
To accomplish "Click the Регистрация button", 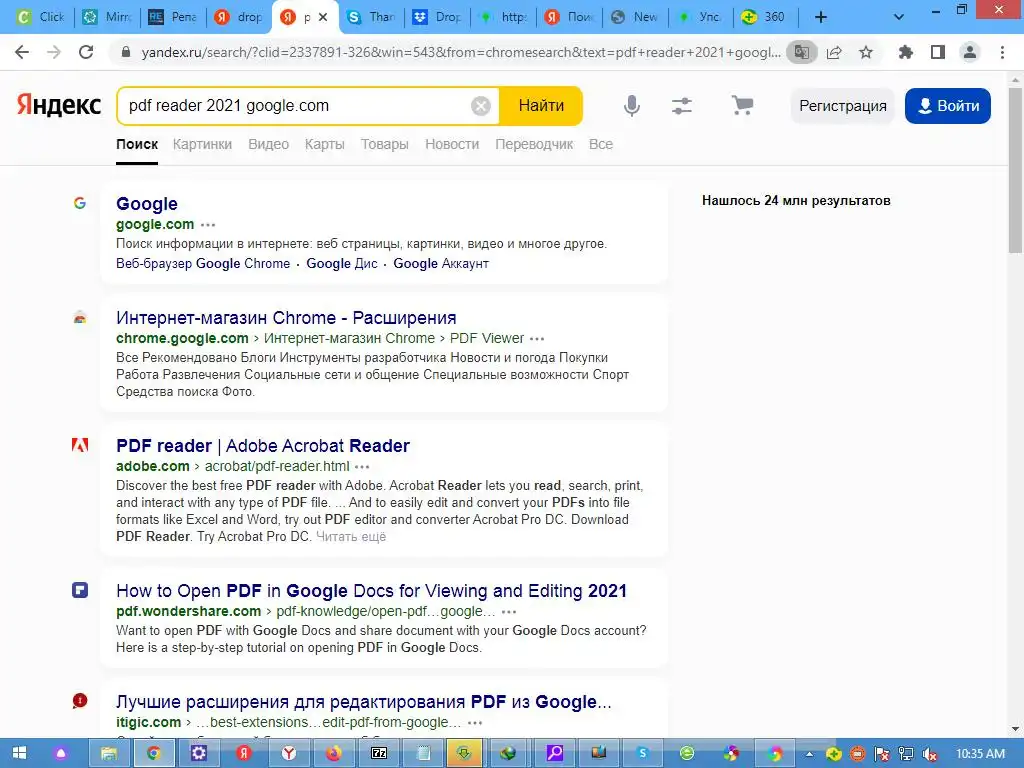I will click(x=842, y=106).
